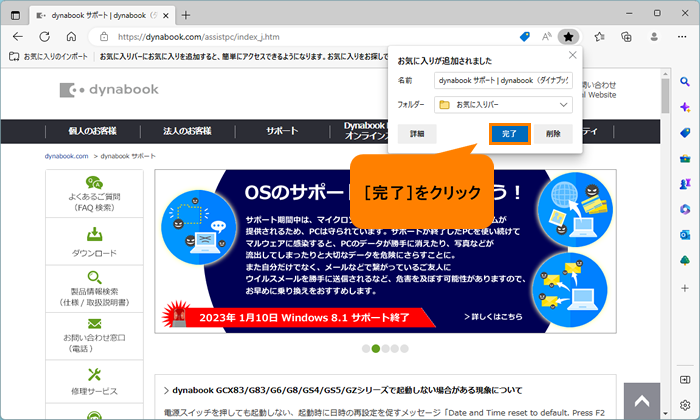This screenshot has width=700, height=420.
Task: Open sidebar settings gear icon
Action: coord(685,405)
